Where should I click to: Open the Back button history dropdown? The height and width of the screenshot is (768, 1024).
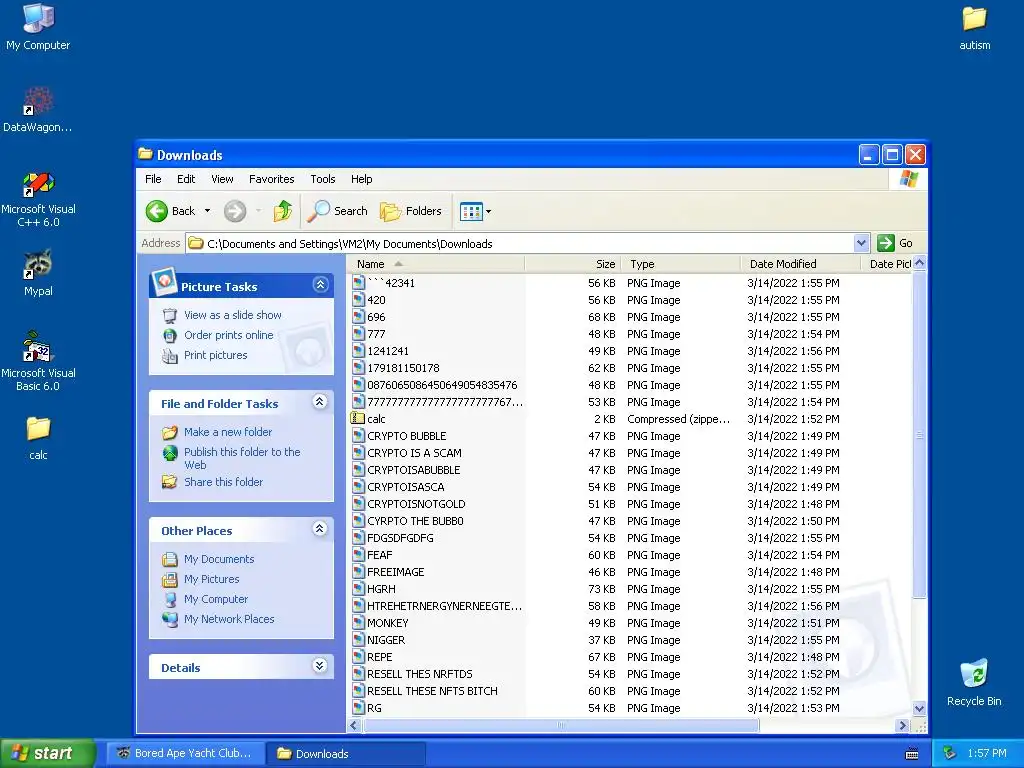208,211
